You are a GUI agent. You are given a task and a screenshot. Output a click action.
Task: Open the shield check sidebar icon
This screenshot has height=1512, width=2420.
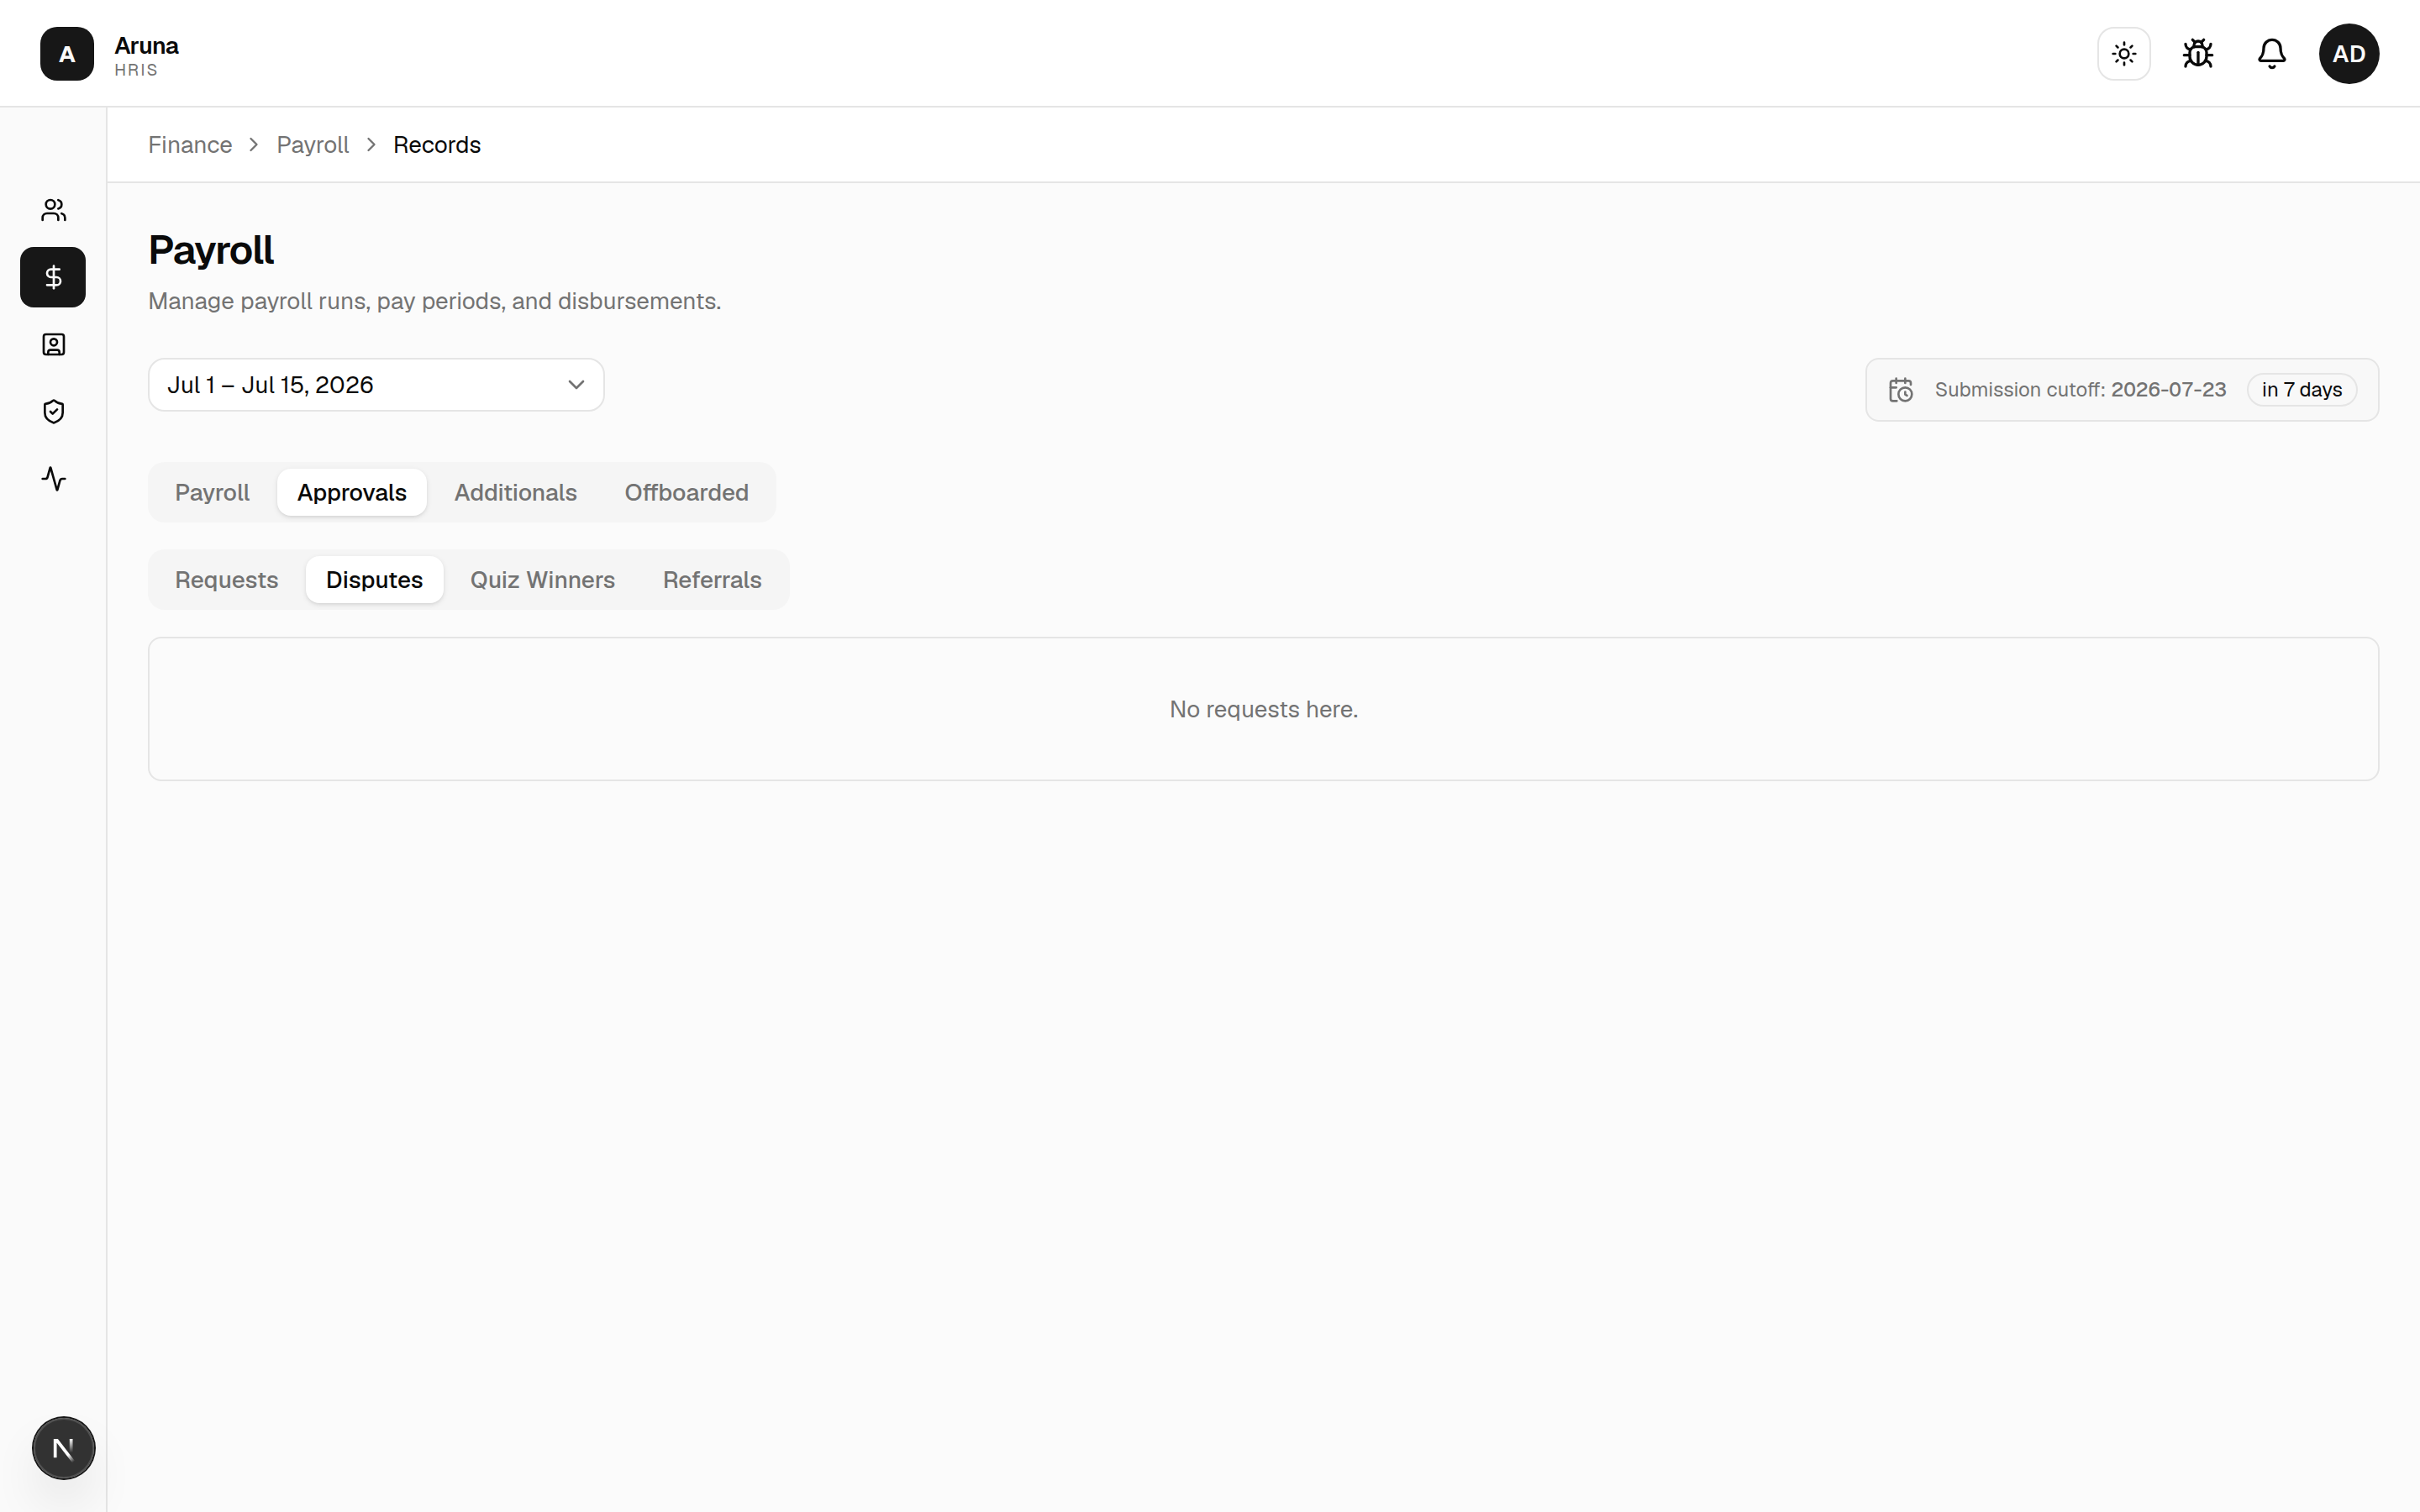click(54, 412)
